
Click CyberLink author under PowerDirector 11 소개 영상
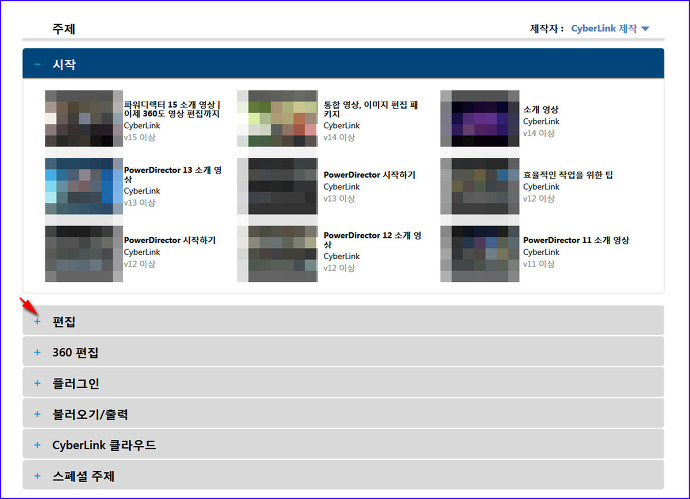[541, 252]
